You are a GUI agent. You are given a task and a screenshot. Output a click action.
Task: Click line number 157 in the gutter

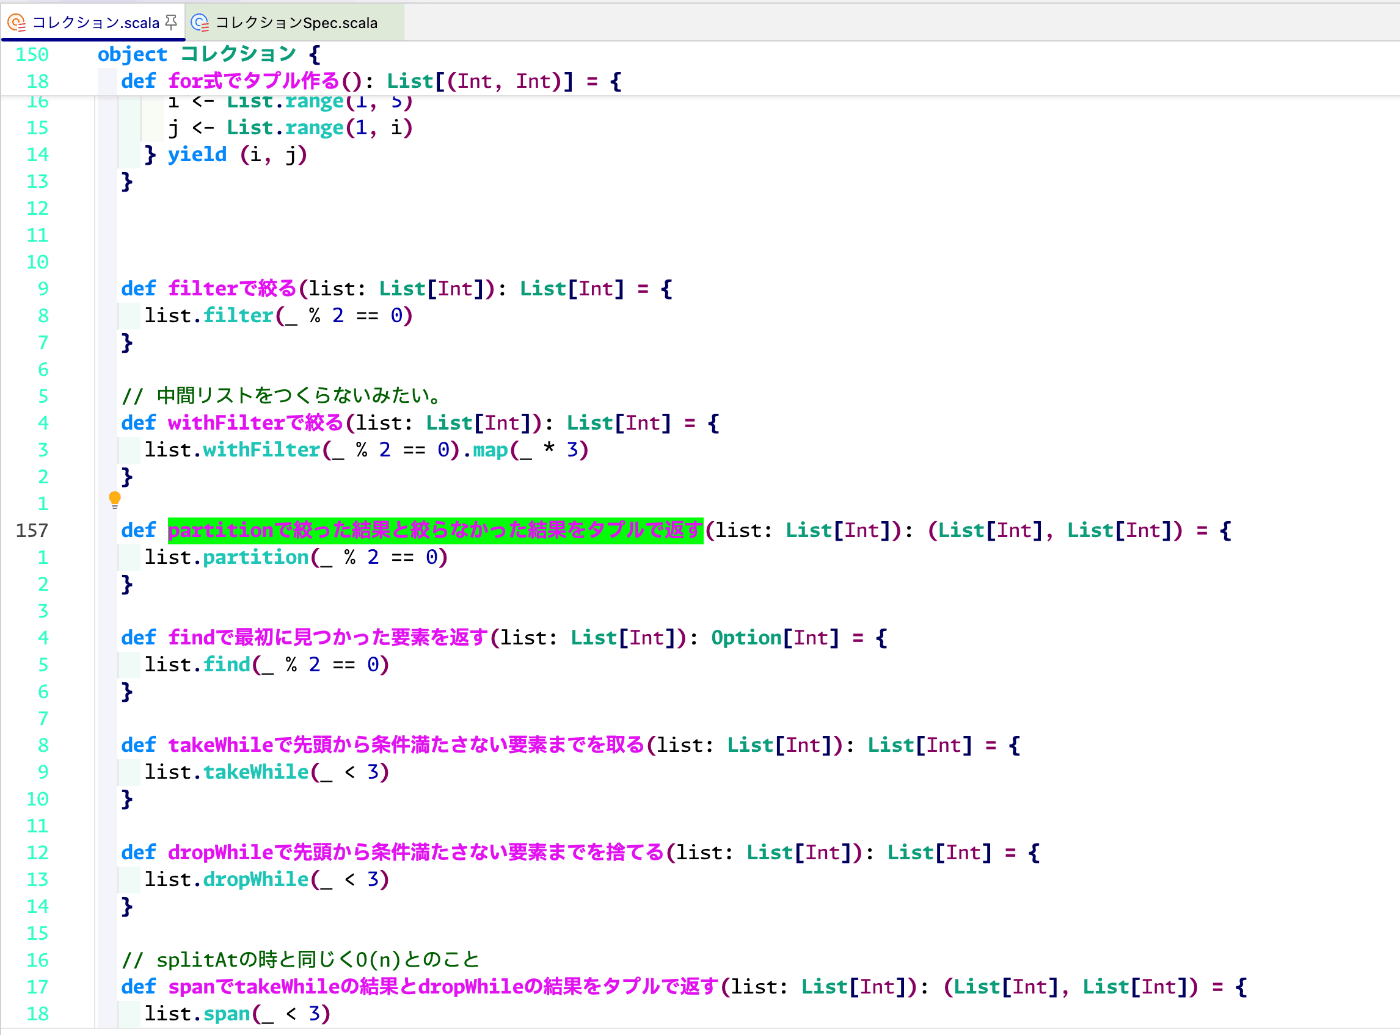click(x=32, y=530)
